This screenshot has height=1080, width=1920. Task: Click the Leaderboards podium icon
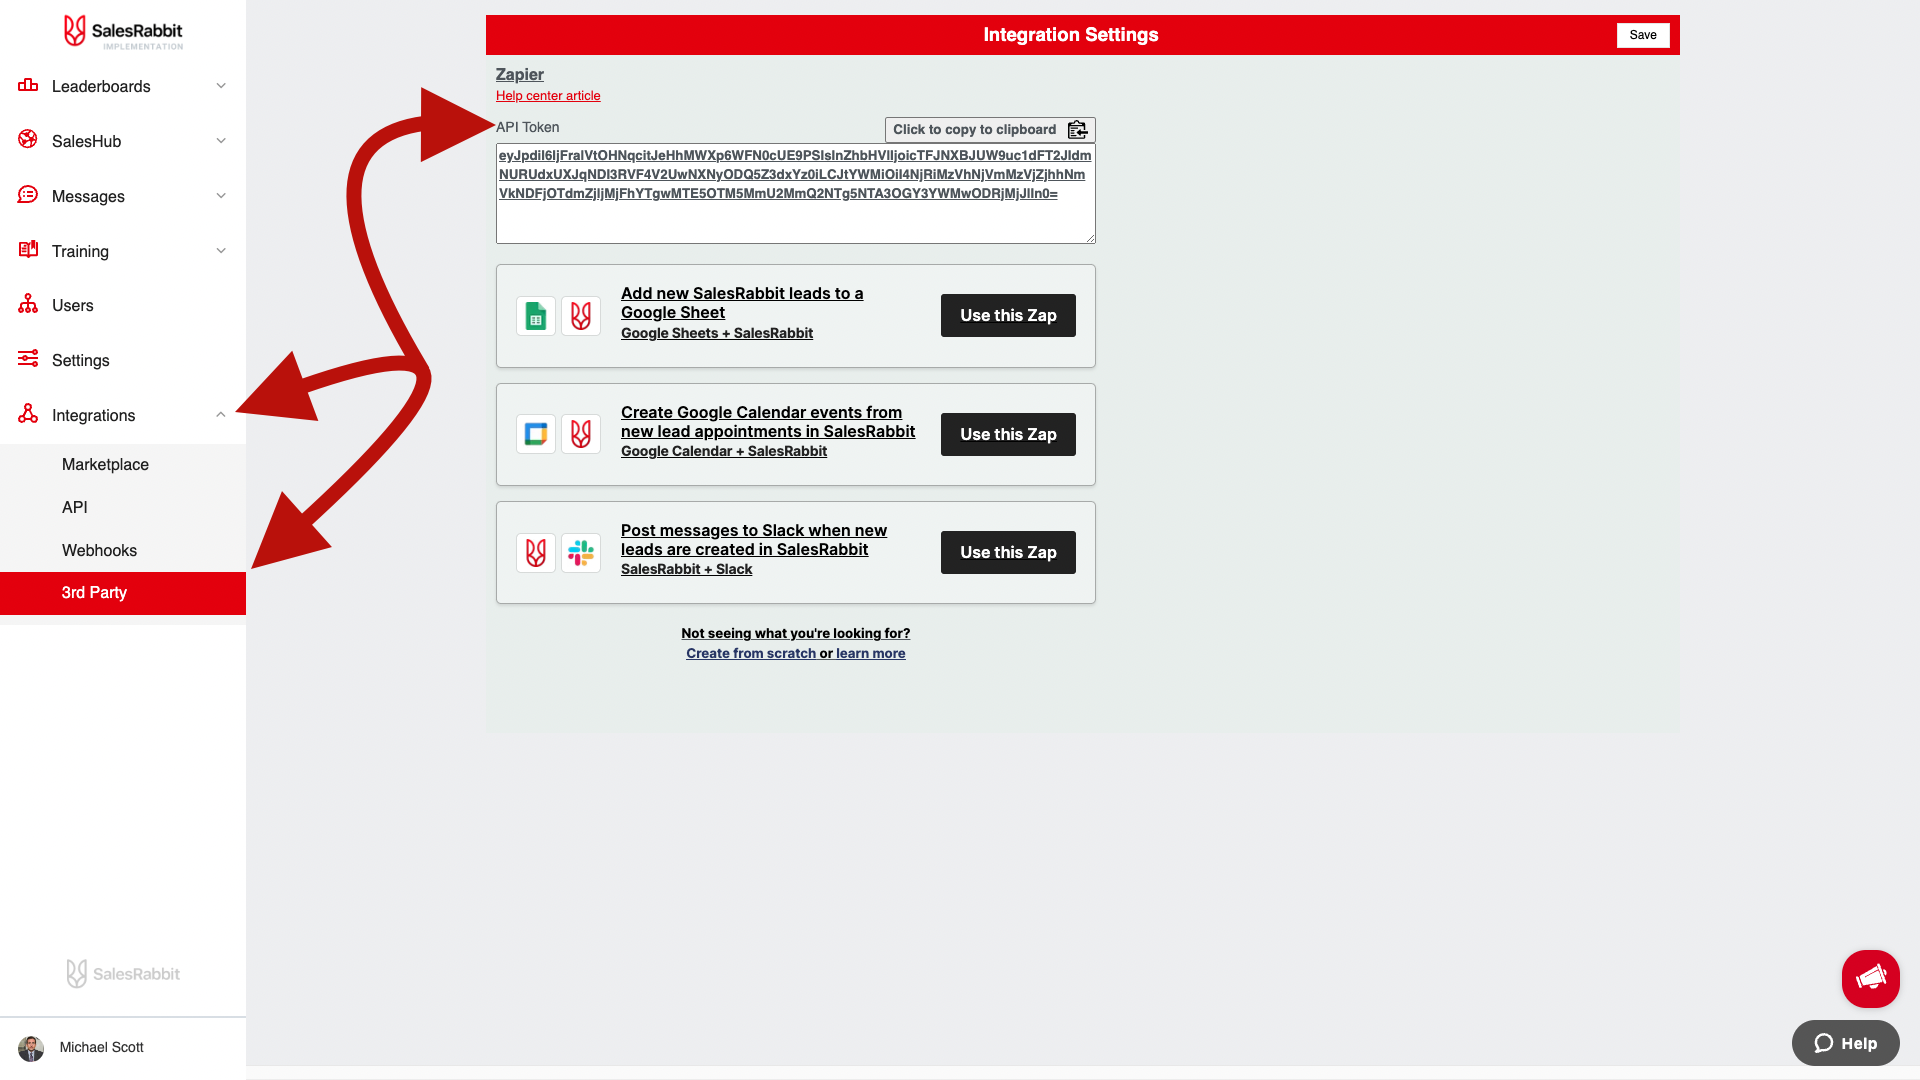click(x=28, y=85)
